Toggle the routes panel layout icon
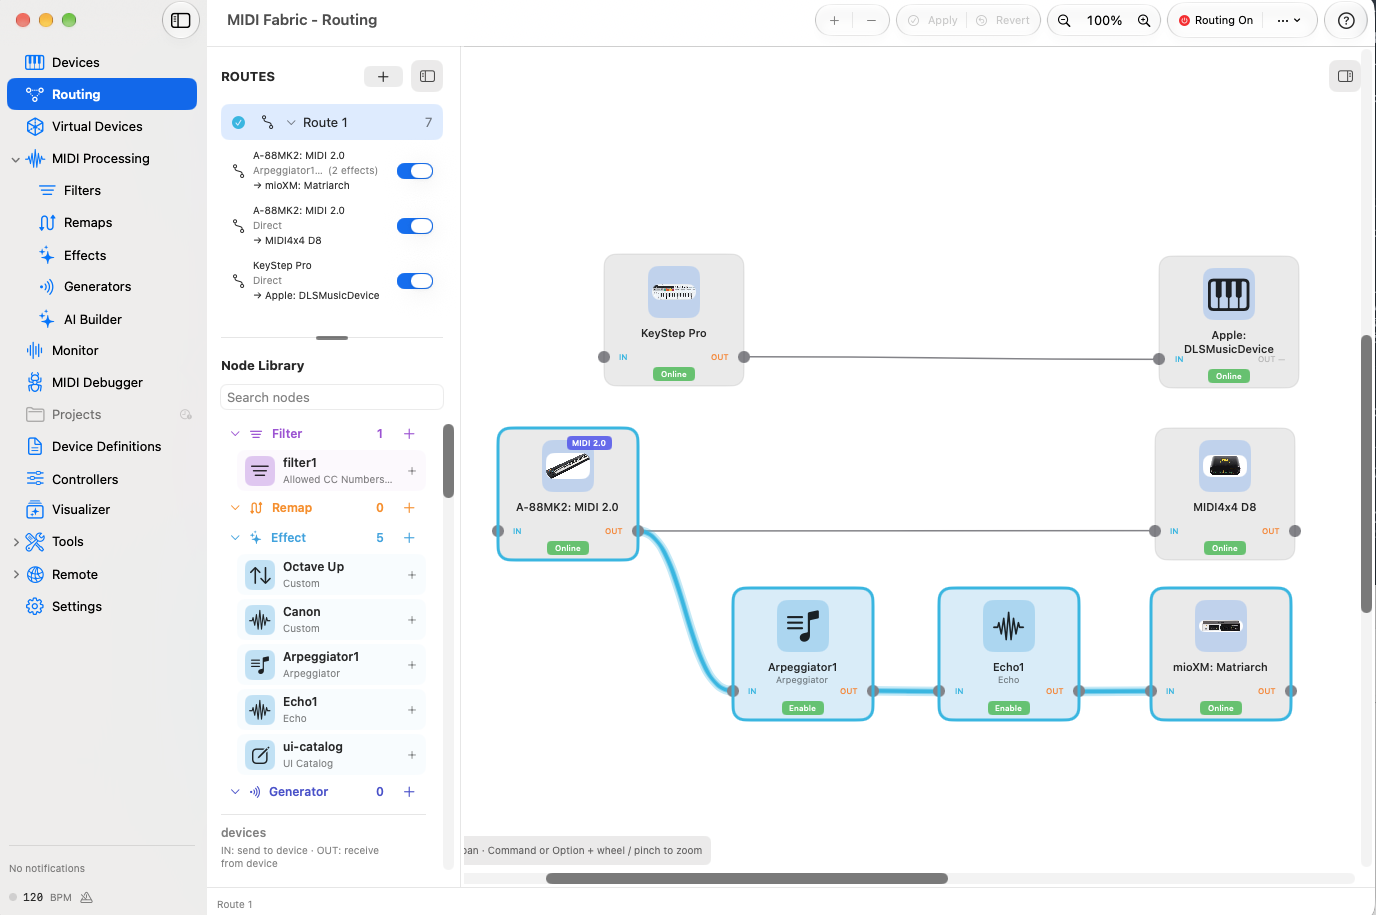The image size is (1376, 915). coord(427,76)
